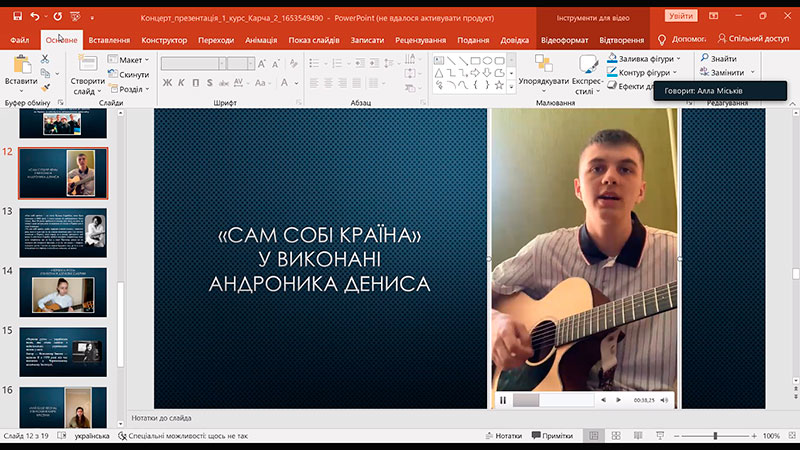
Task: Toggle Bold (Ж) formatting
Action: point(167,83)
